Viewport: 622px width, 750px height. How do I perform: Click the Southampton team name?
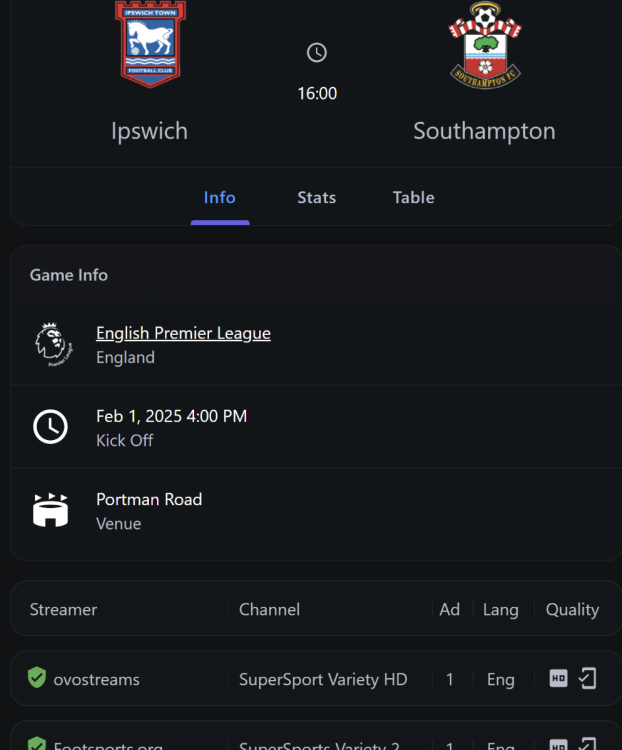(x=484, y=131)
